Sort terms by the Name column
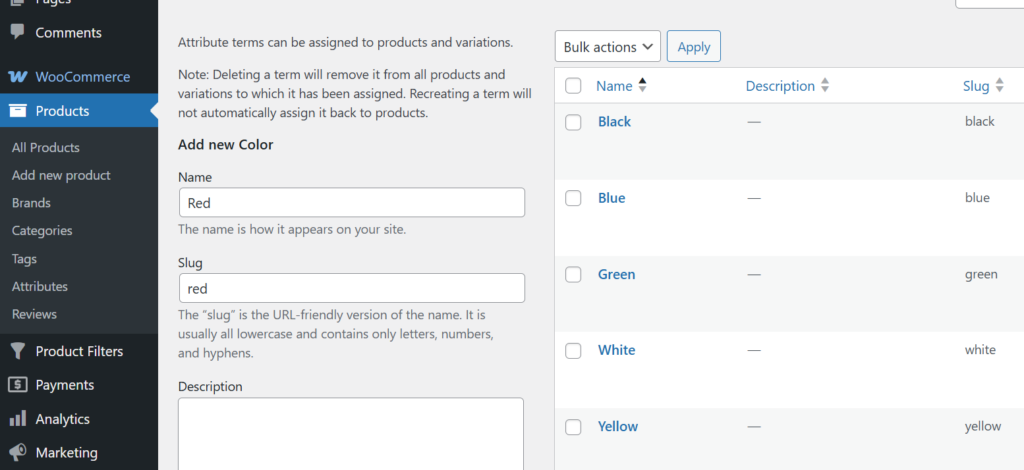This screenshot has height=470, width=1024. point(614,86)
